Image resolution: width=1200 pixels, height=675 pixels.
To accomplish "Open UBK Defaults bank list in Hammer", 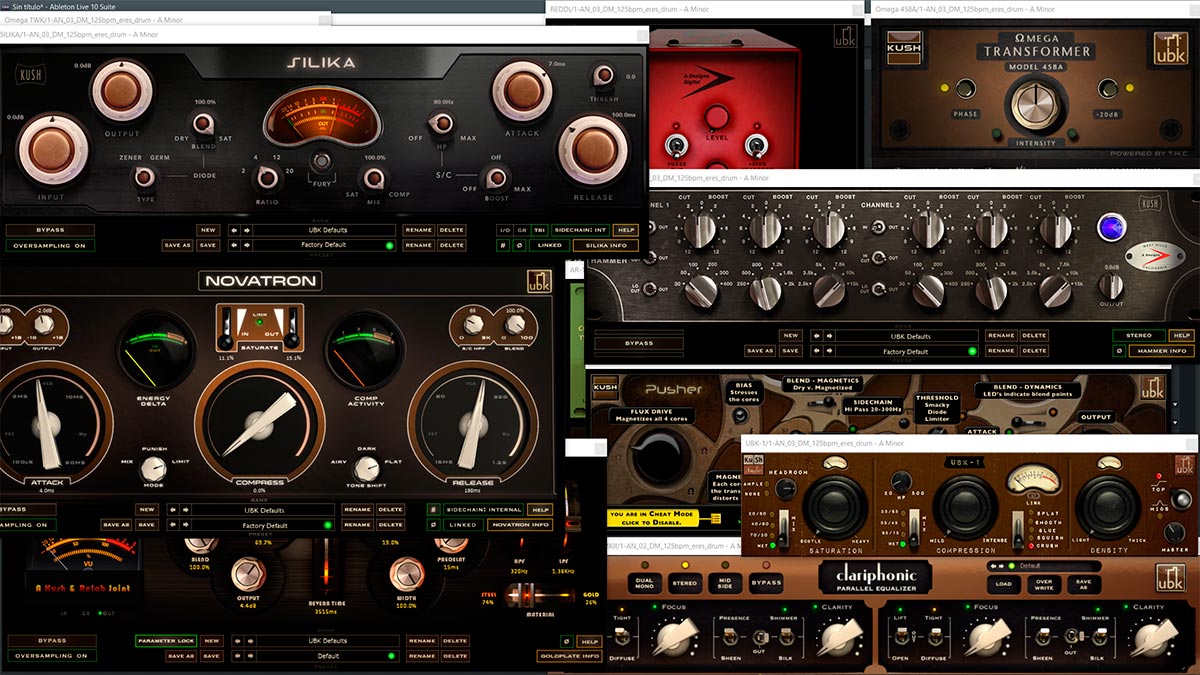I will pos(907,336).
